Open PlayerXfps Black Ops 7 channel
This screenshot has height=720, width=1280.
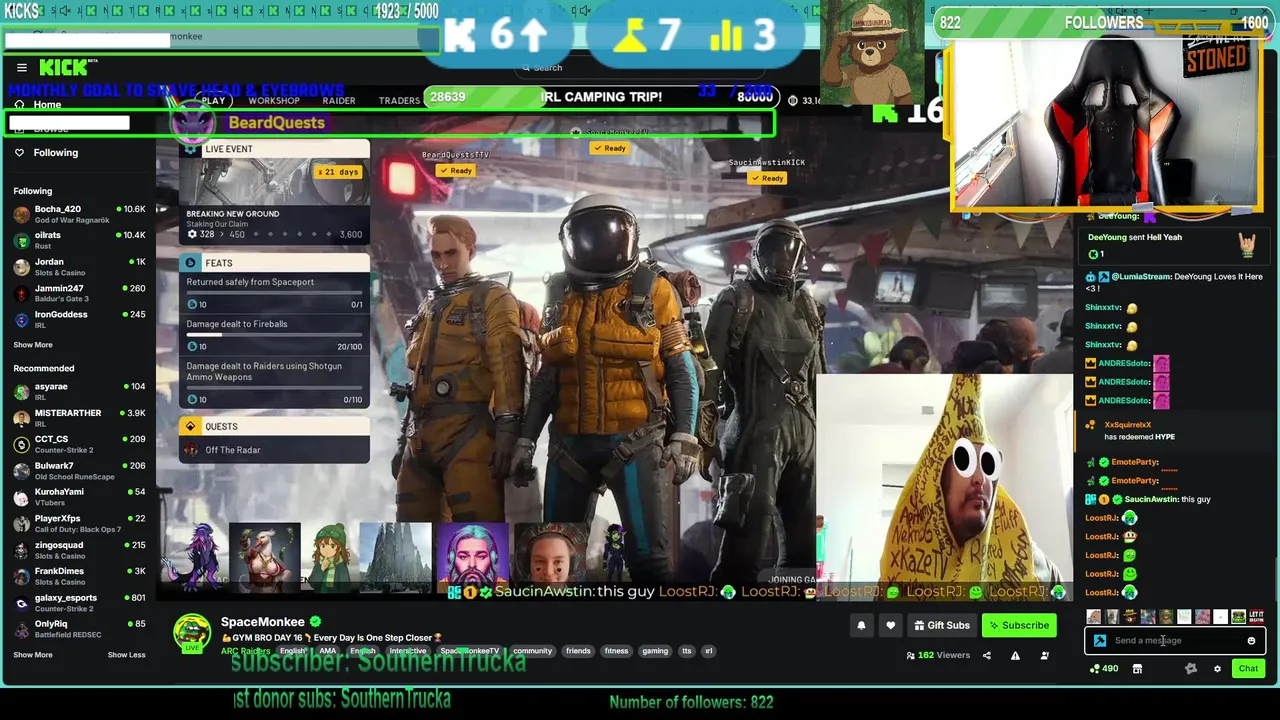pyautogui.click(x=79, y=523)
